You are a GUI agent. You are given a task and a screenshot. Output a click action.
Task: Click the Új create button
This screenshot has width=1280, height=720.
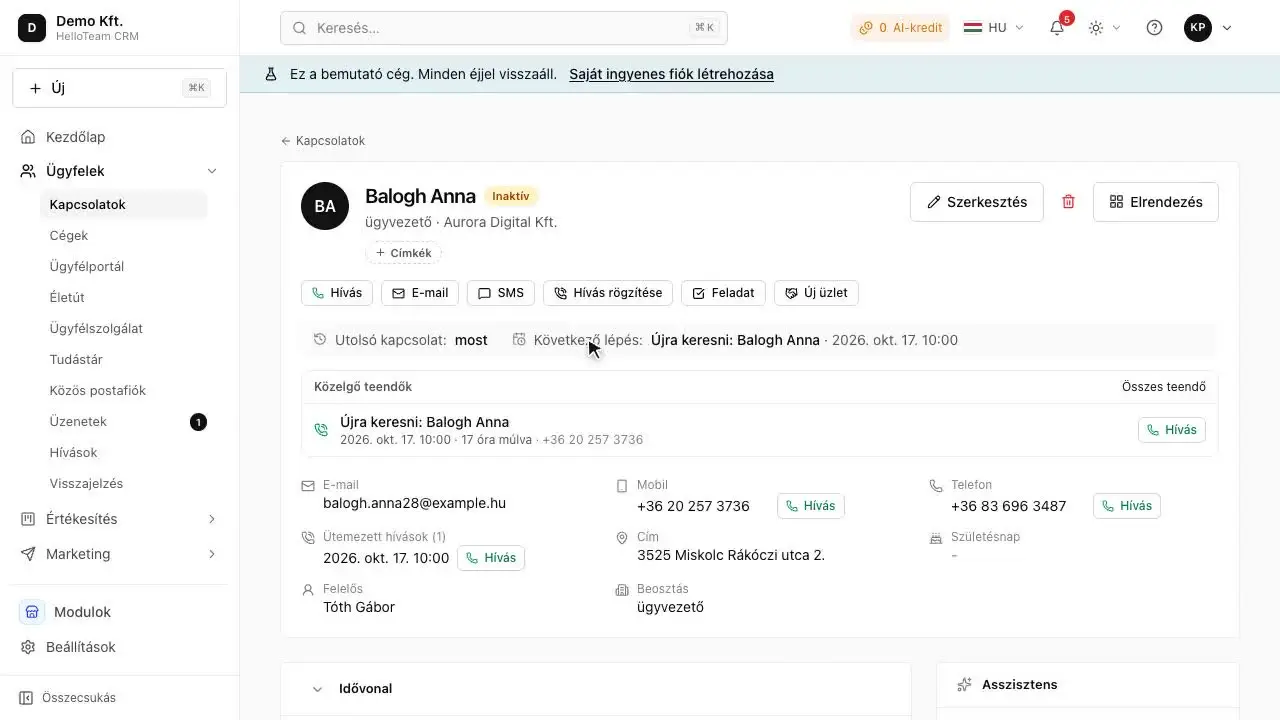(119, 88)
